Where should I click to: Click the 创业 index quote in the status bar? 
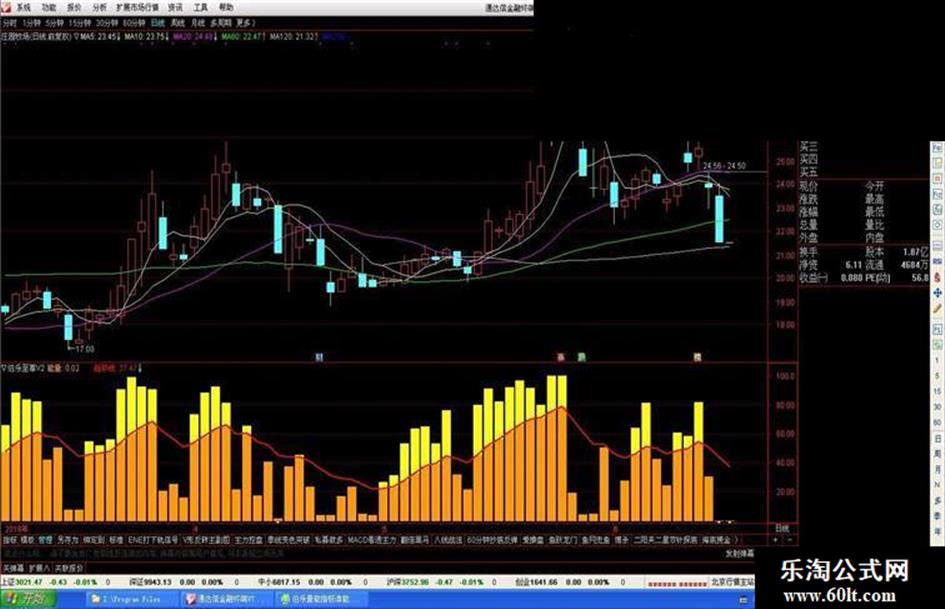tap(570, 582)
